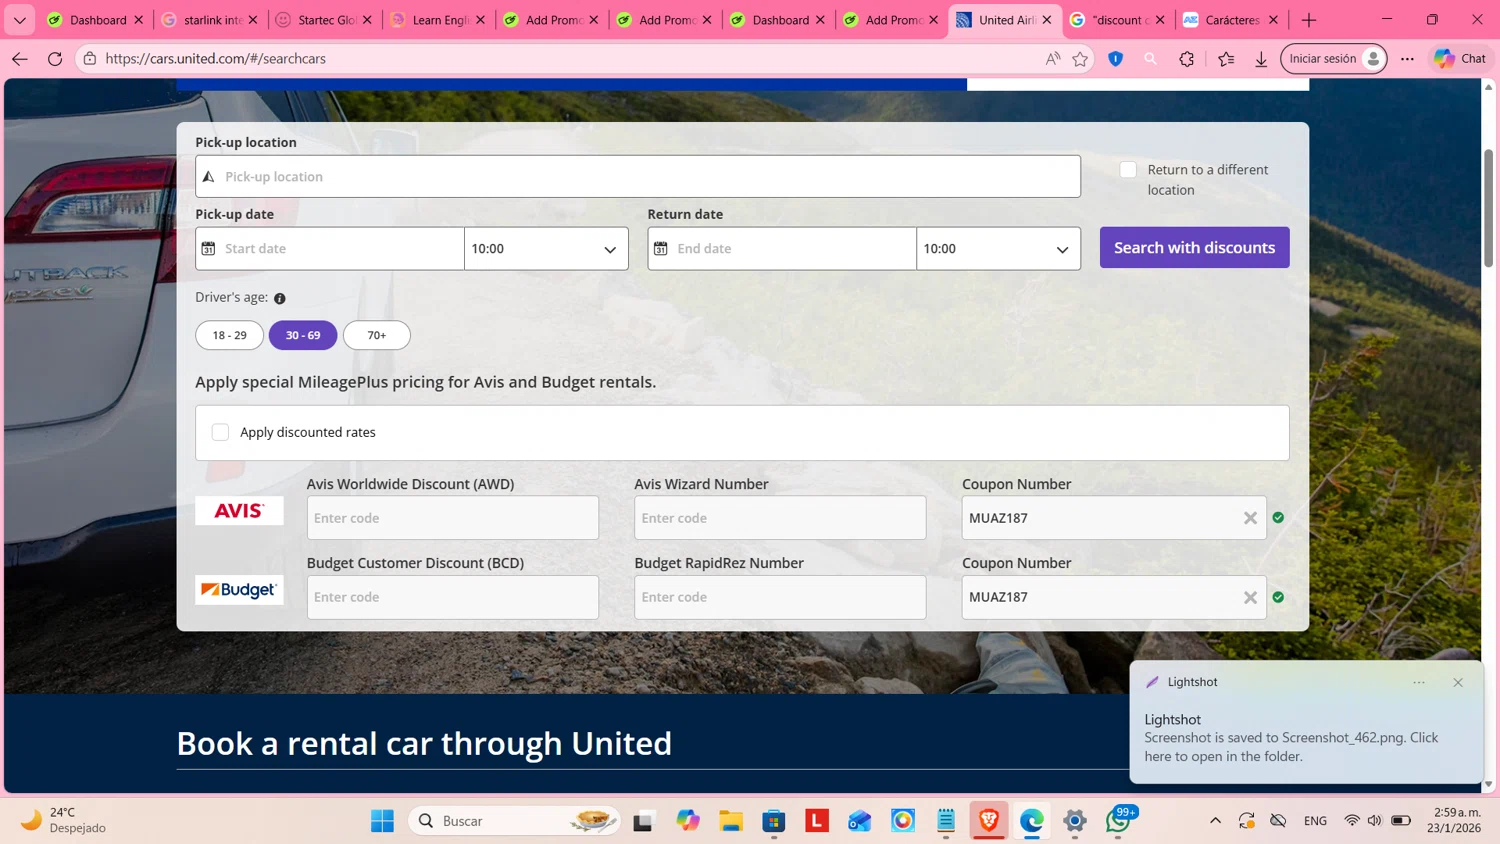Click Avis Wizard Number field
The width and height of the screenshot is (1500, 844).
780,518
